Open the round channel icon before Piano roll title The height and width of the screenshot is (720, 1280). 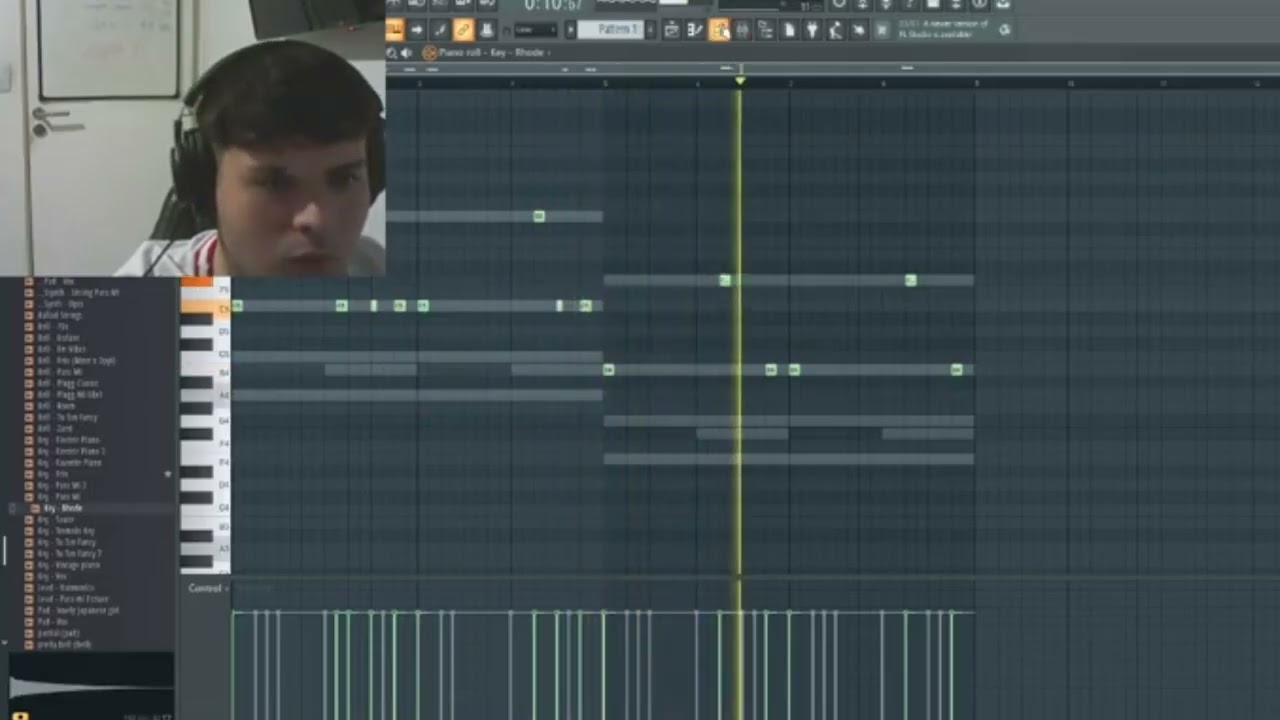pos(429,52)
